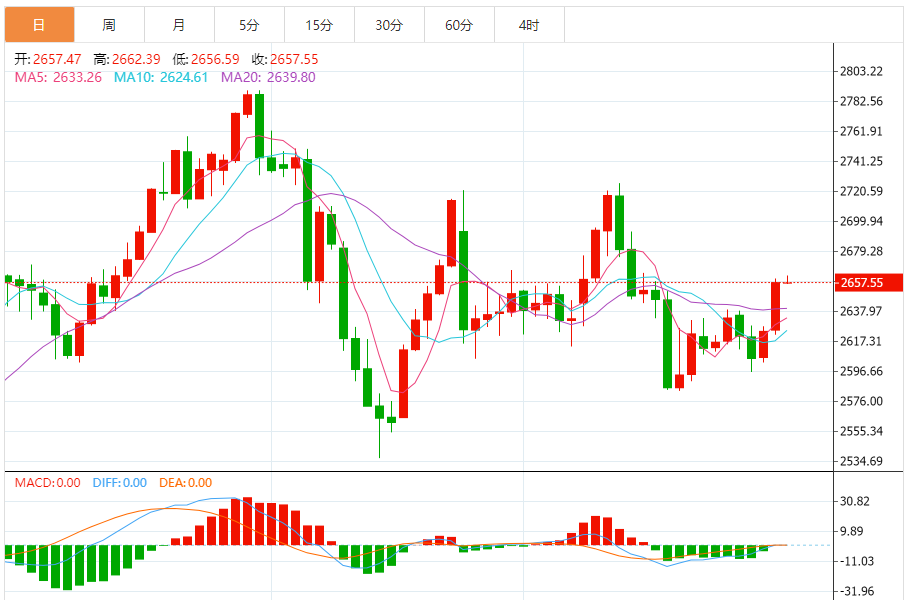Image resolution: width=907 pixels, height=600 pixels.
Task: Click the 开:2657.47 open price value
Action: pos(48,59)
